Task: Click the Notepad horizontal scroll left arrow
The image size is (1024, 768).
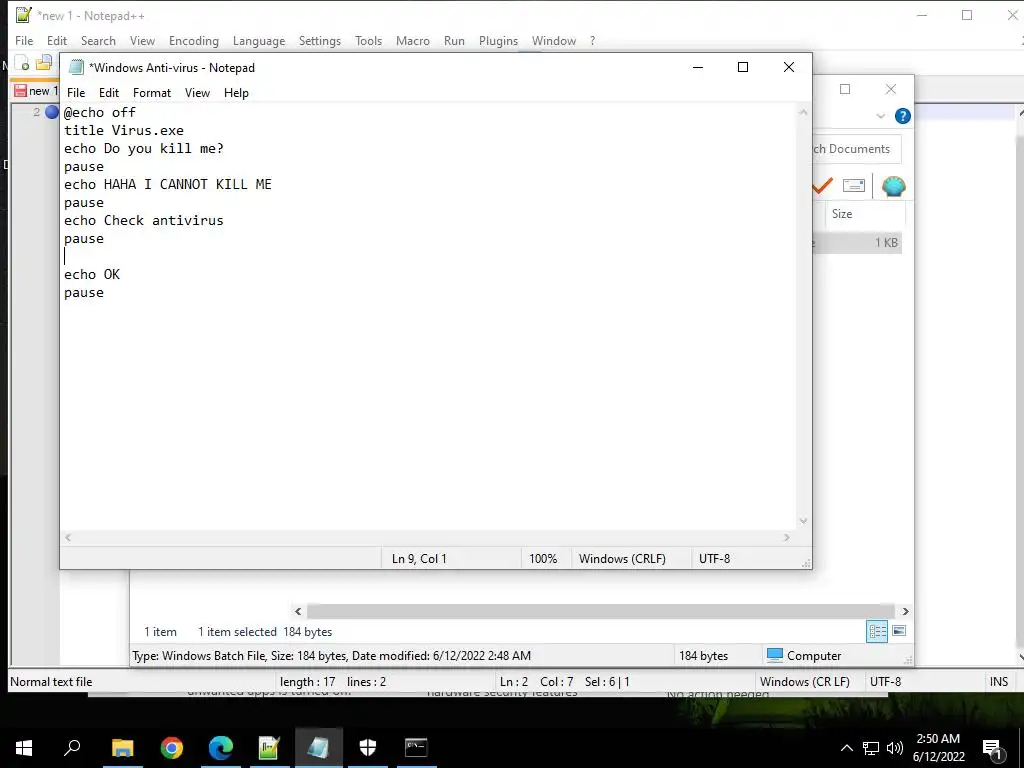Action: (68, 537)
